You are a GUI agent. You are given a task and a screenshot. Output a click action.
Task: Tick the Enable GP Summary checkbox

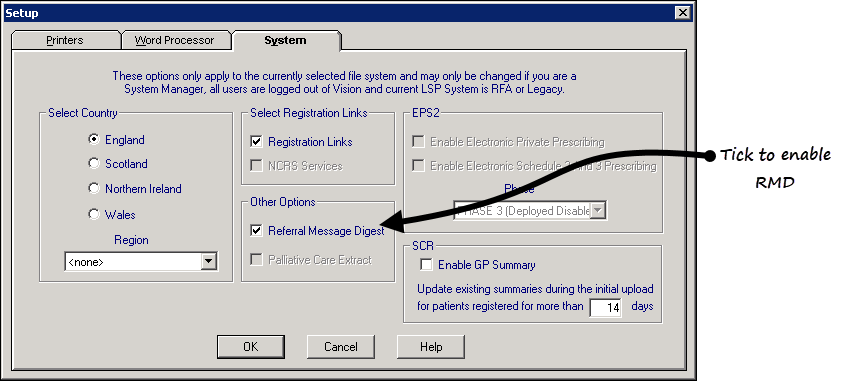click(426, 264)
